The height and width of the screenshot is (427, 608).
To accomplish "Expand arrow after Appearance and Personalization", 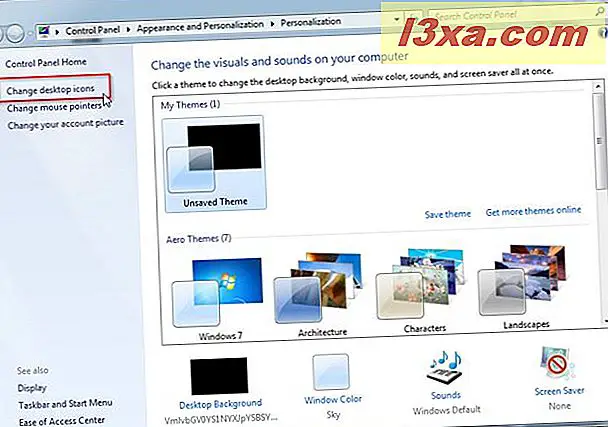I will (272, 24).
